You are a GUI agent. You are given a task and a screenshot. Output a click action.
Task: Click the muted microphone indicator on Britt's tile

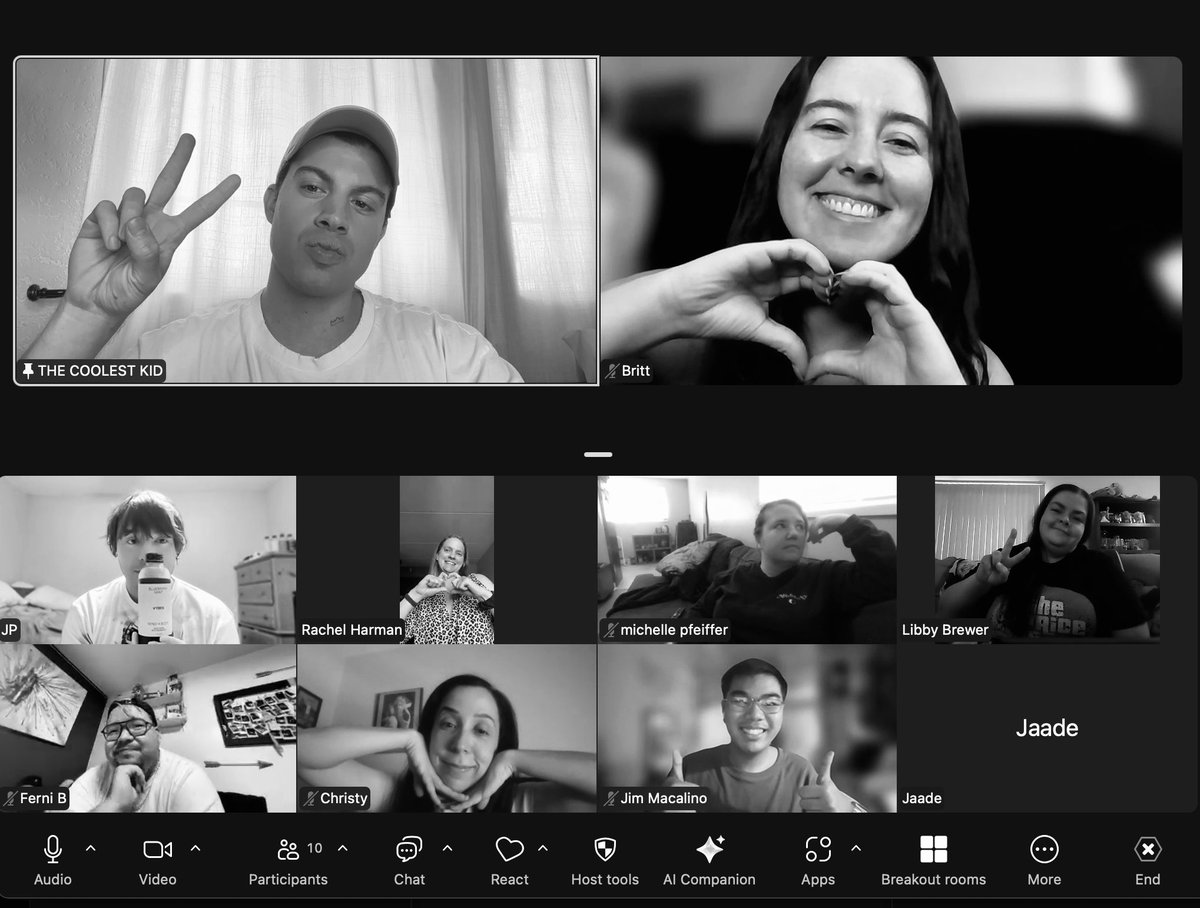[611, 371]
